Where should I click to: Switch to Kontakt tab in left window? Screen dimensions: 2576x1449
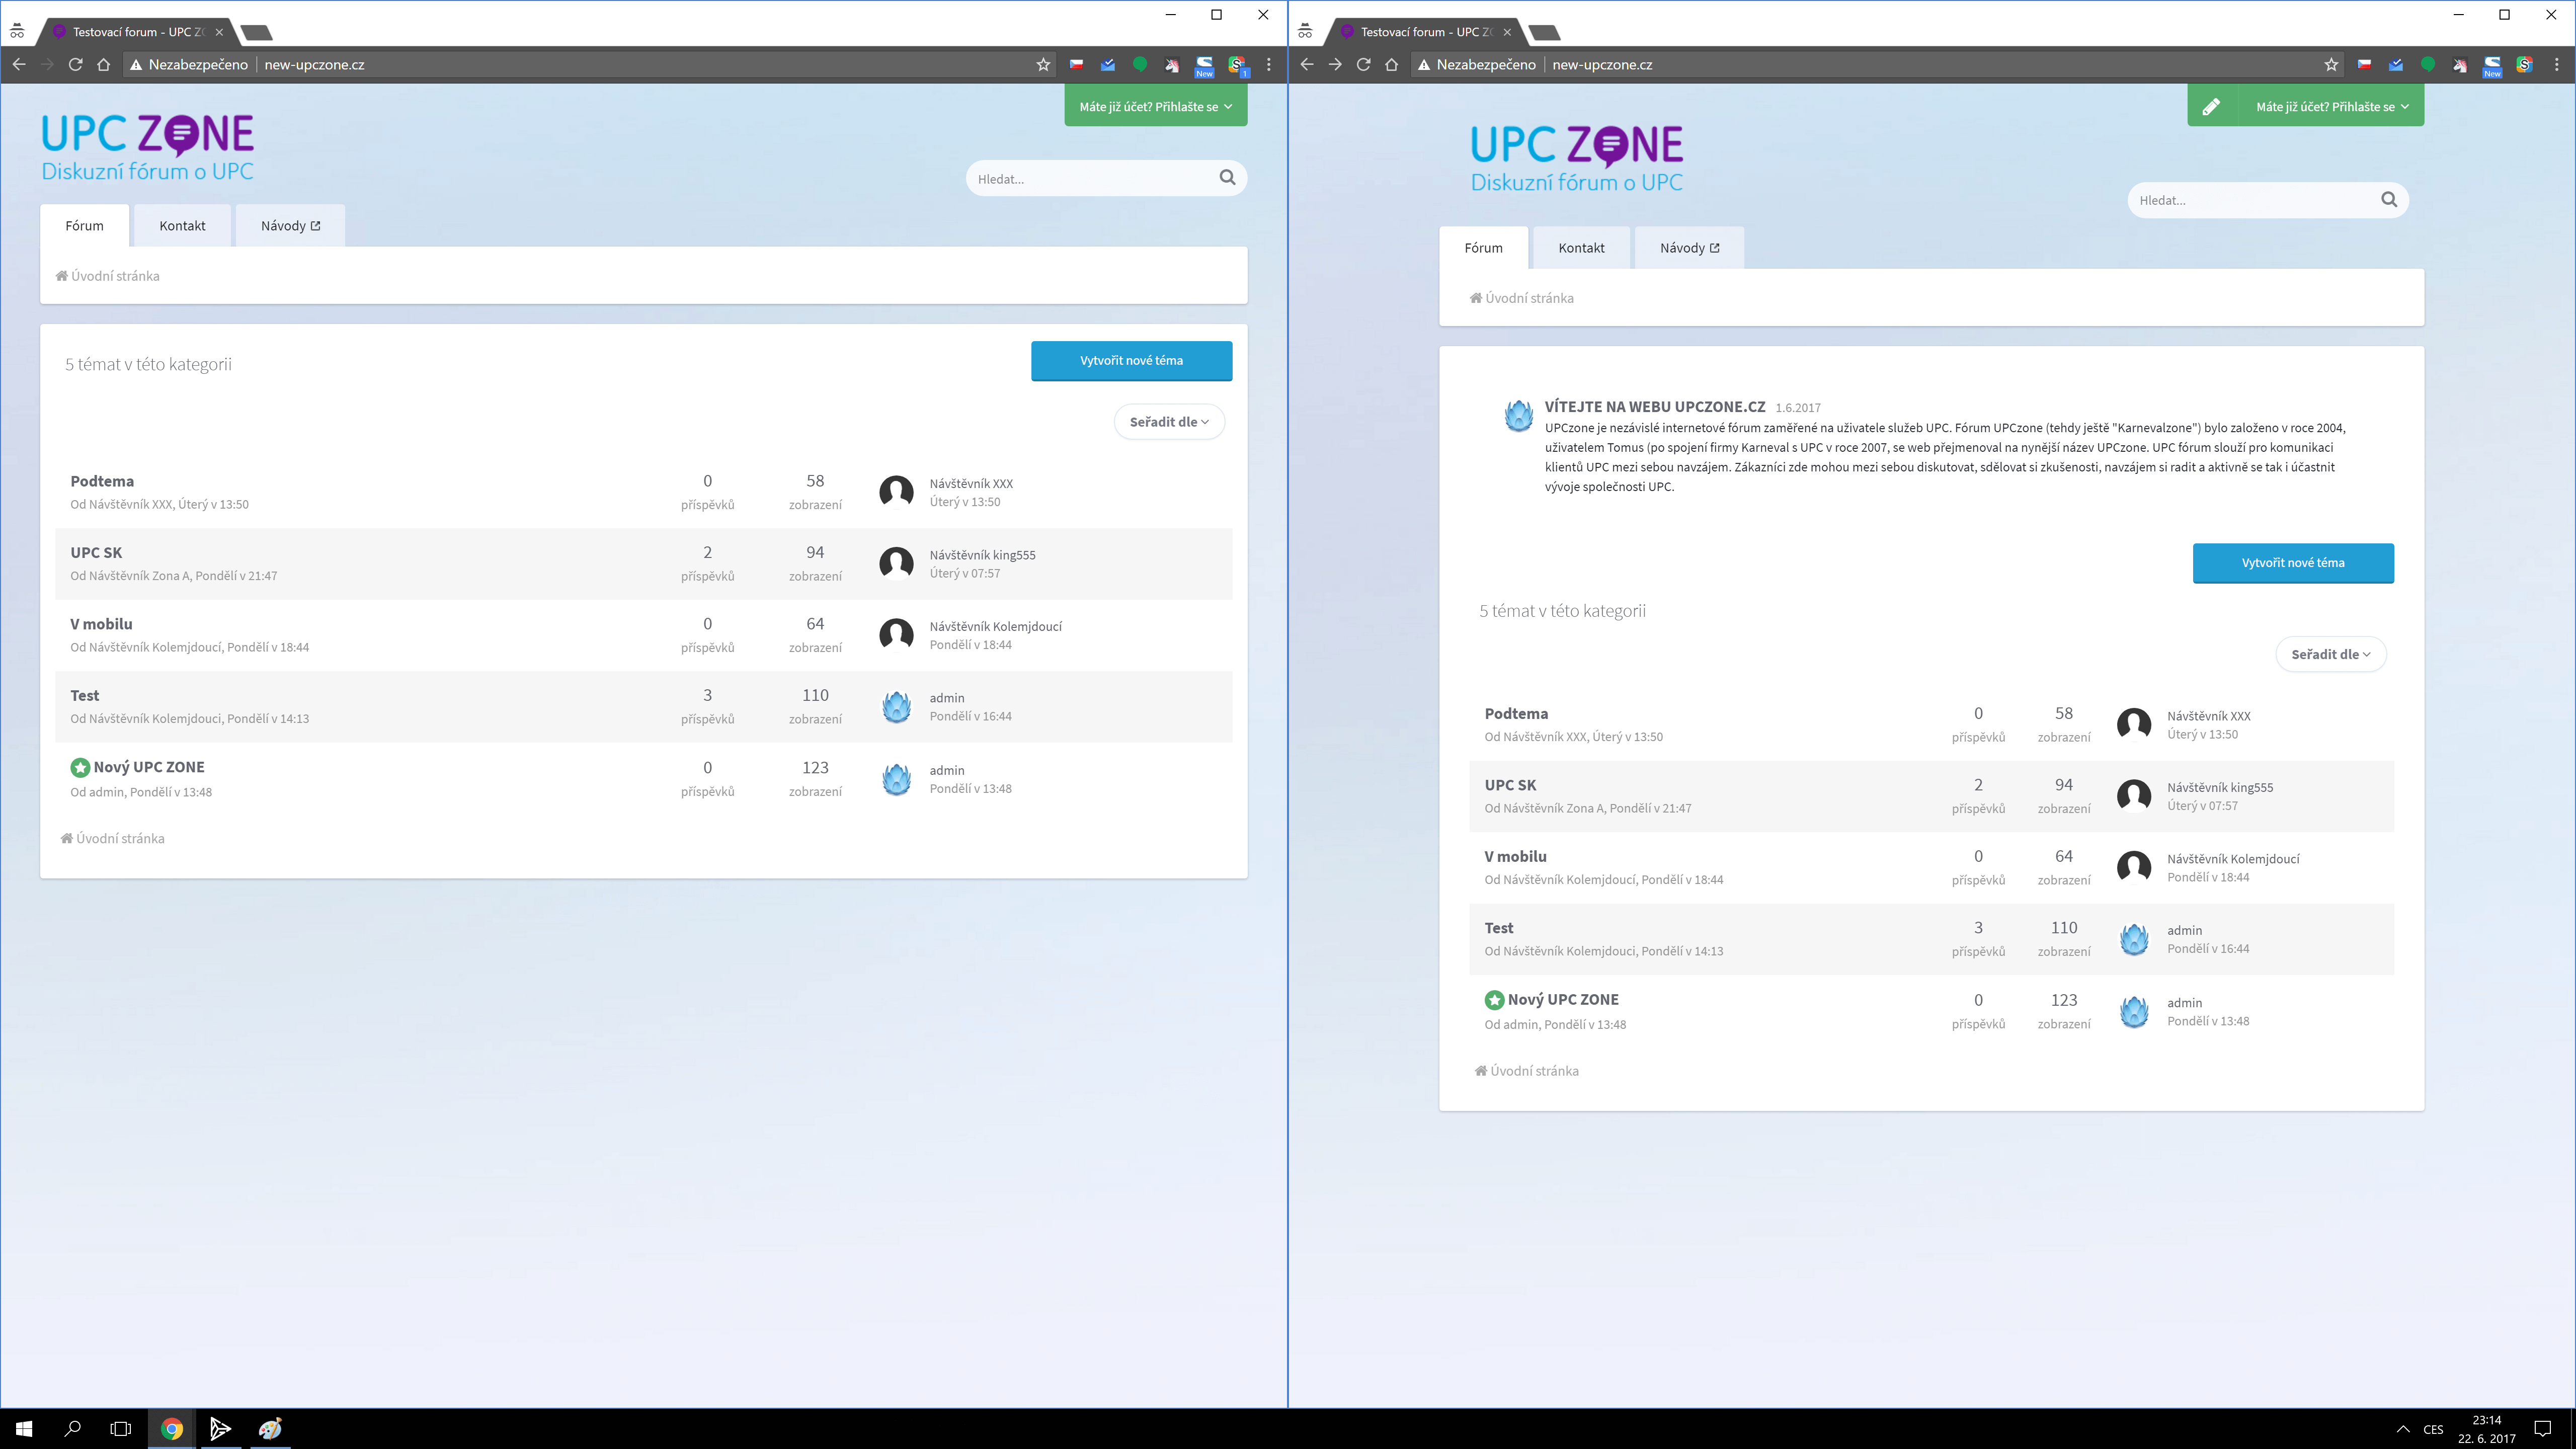click(x=182, y=226)
